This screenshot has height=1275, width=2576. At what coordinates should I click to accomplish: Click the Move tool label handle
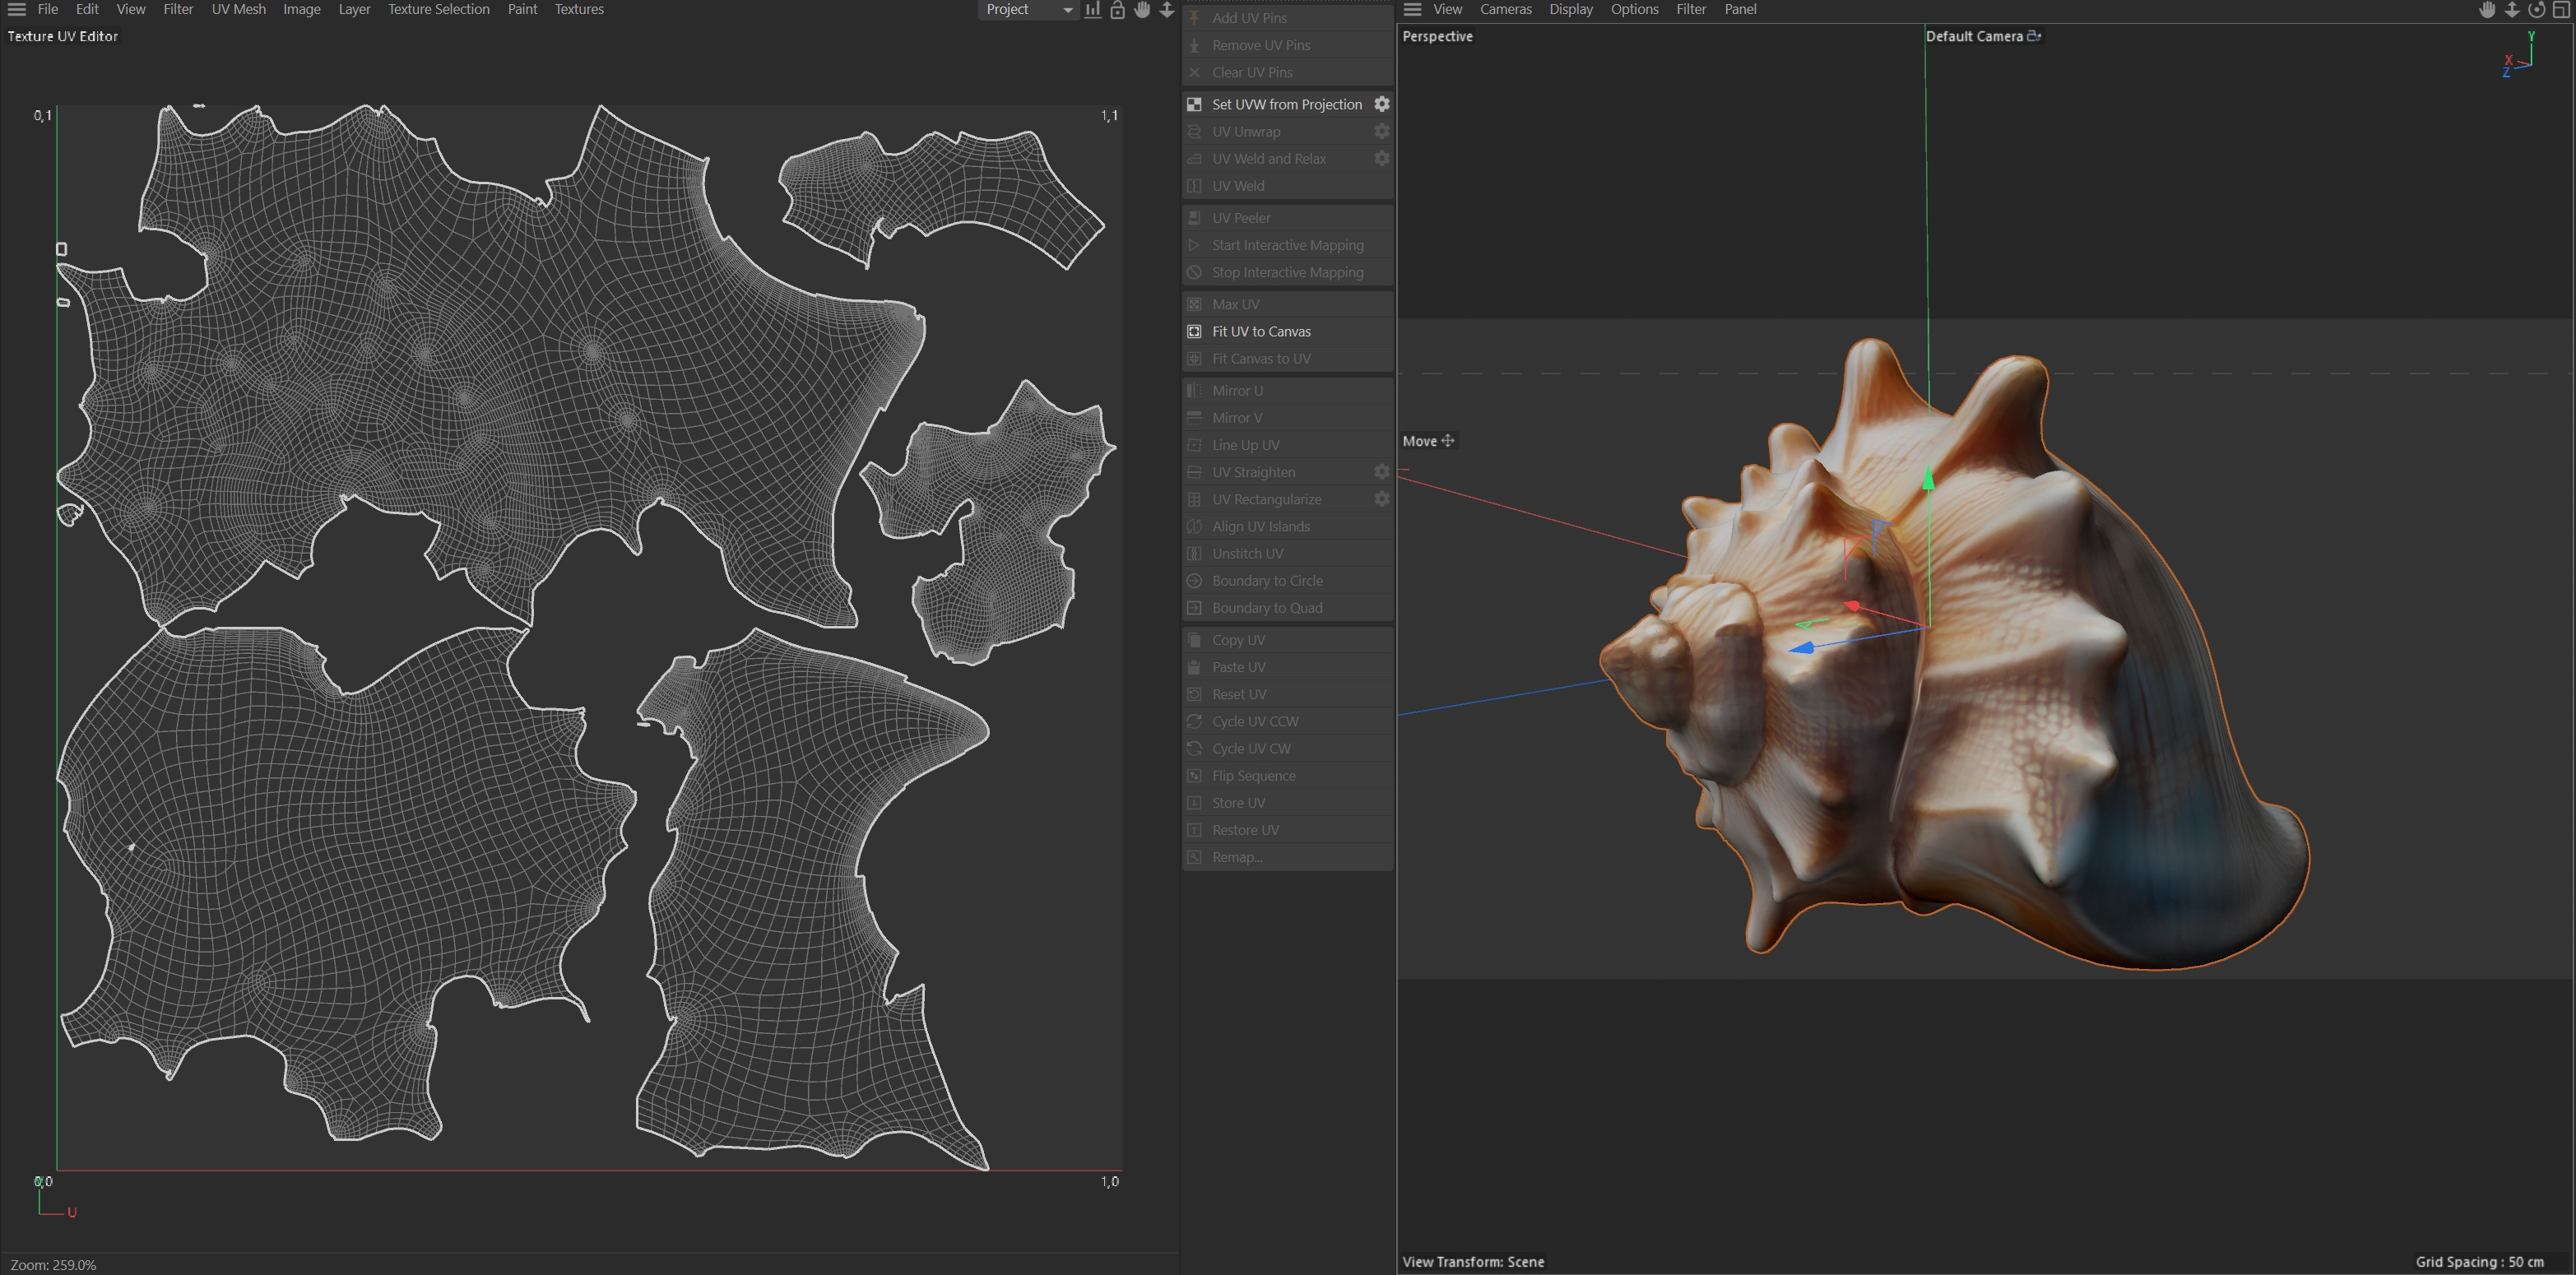pos(1427,441)
